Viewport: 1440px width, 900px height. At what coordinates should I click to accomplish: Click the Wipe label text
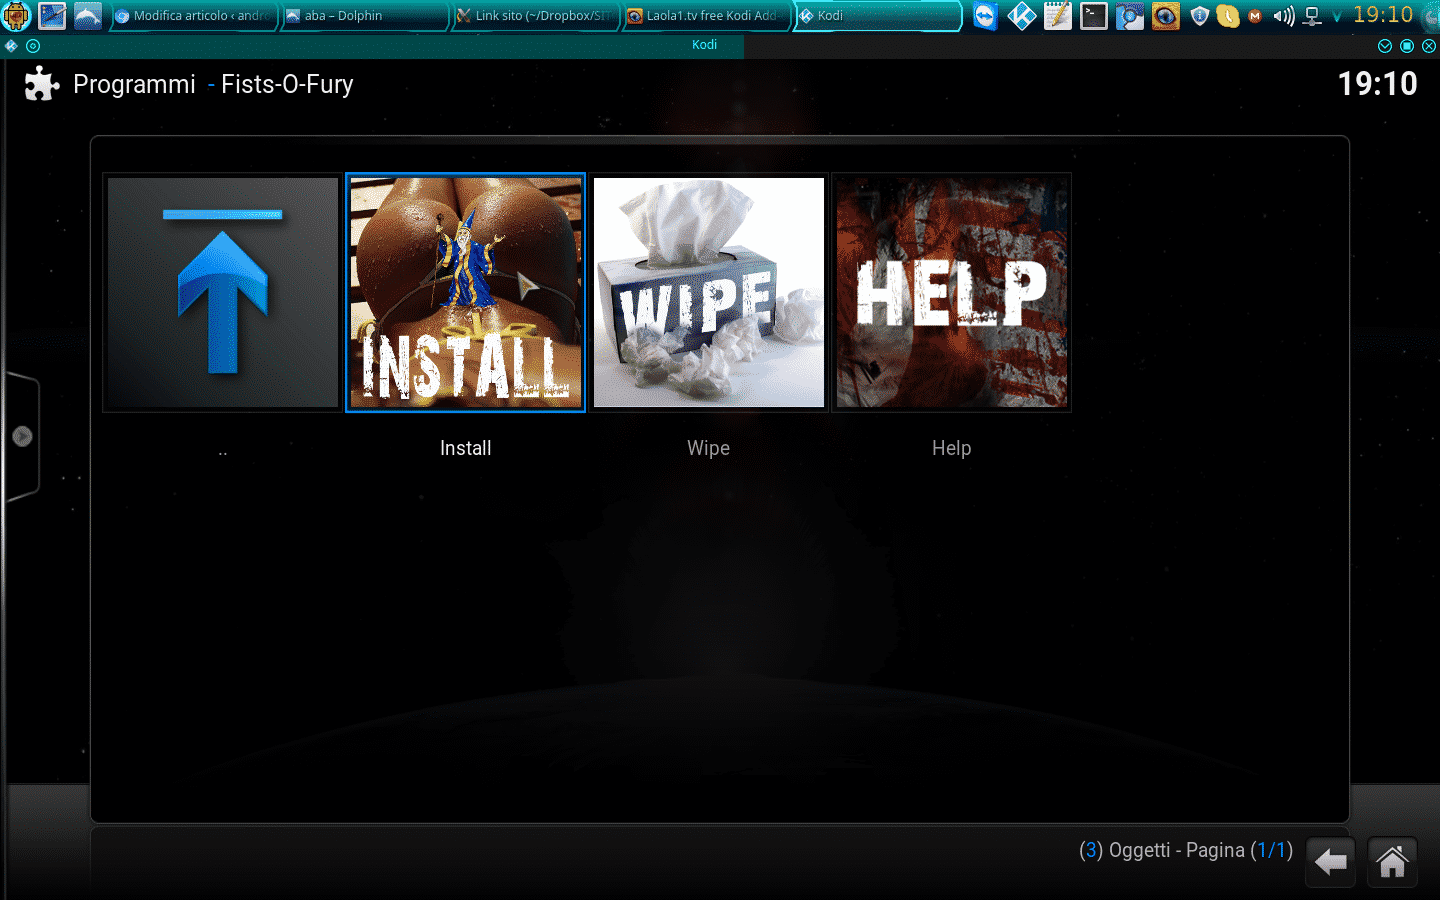click(708, 448)
